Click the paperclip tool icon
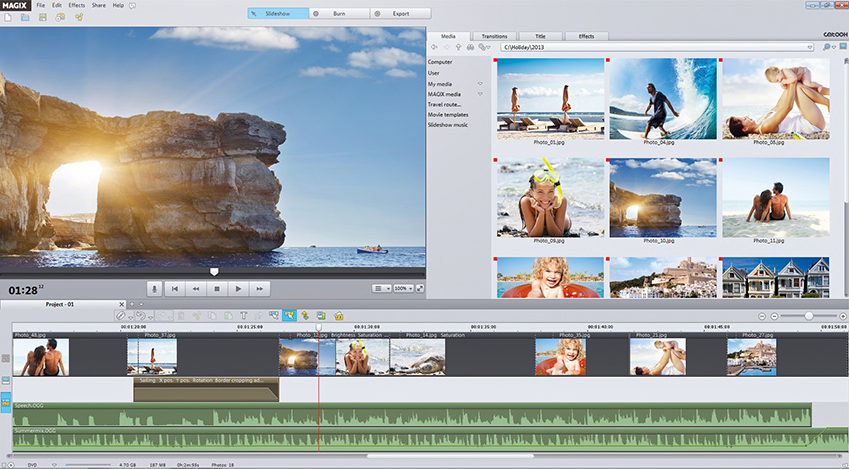849x469 pixels. pyautogui.click(x=121, y=315)
